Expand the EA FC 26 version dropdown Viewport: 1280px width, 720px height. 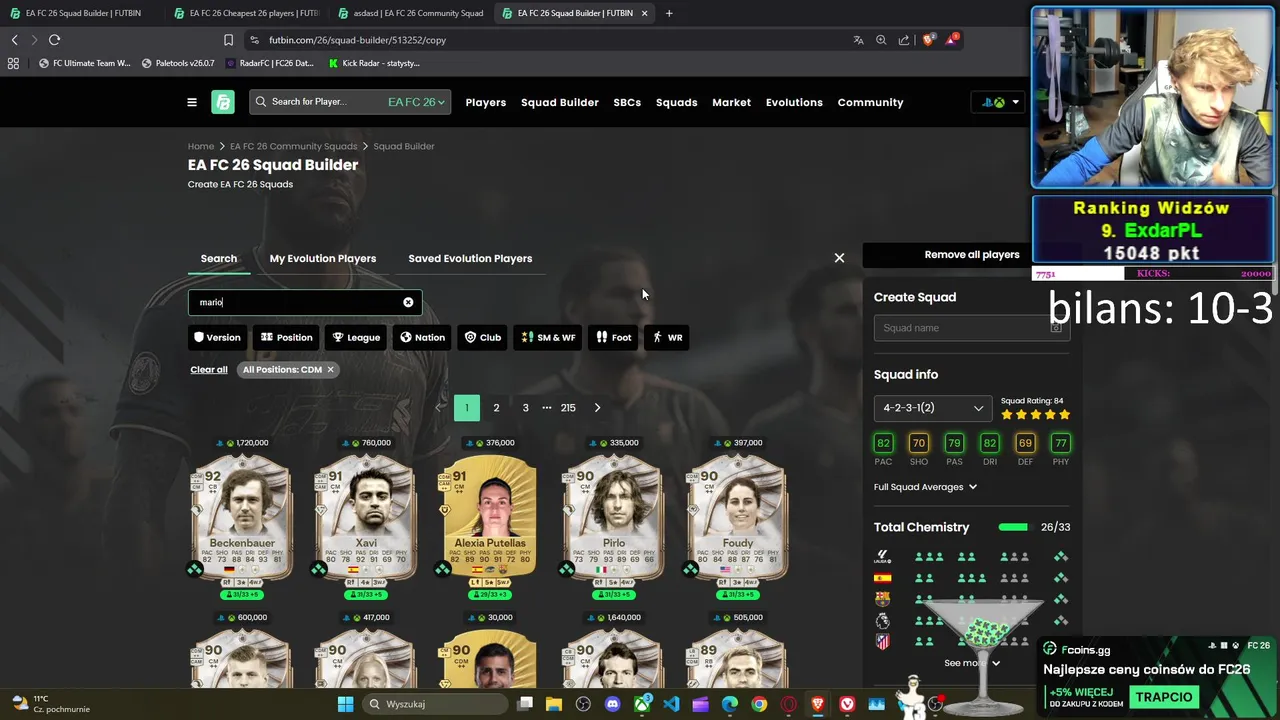click(416, 102)
